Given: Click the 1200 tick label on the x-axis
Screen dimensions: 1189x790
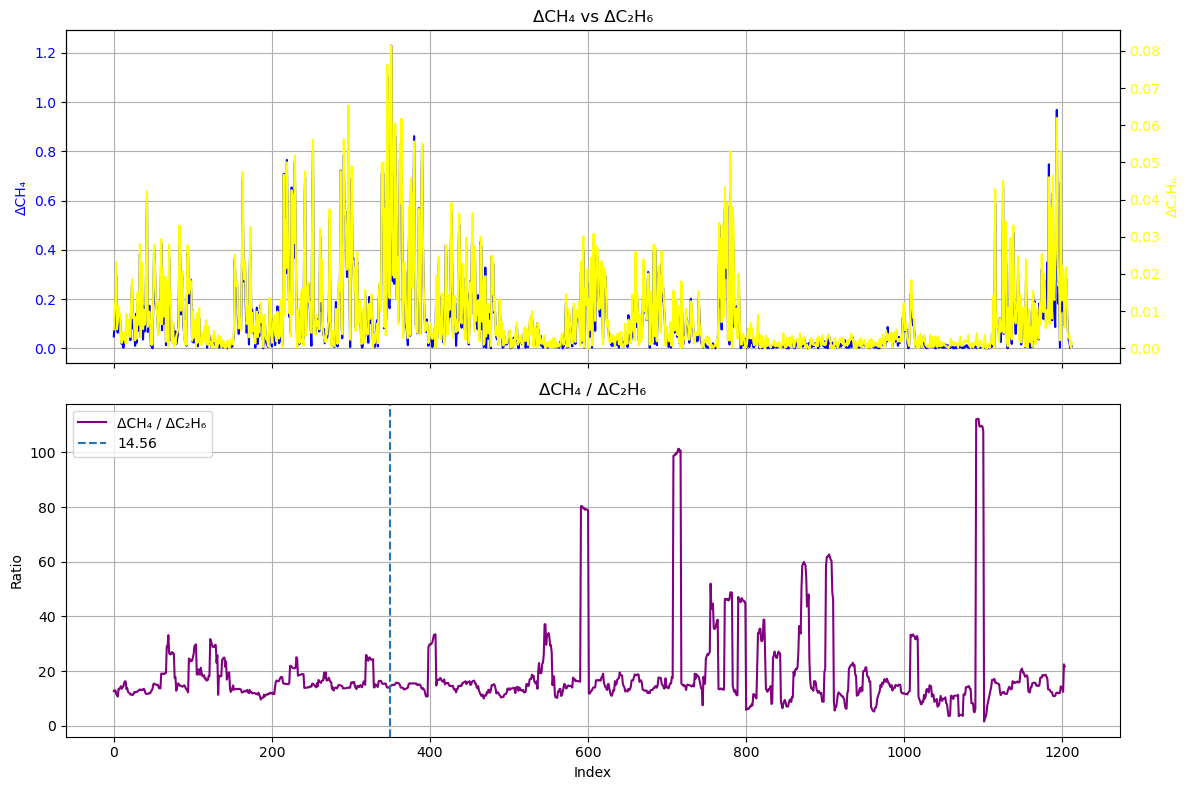Looking at the screenshot, I should pos(1062,752).
